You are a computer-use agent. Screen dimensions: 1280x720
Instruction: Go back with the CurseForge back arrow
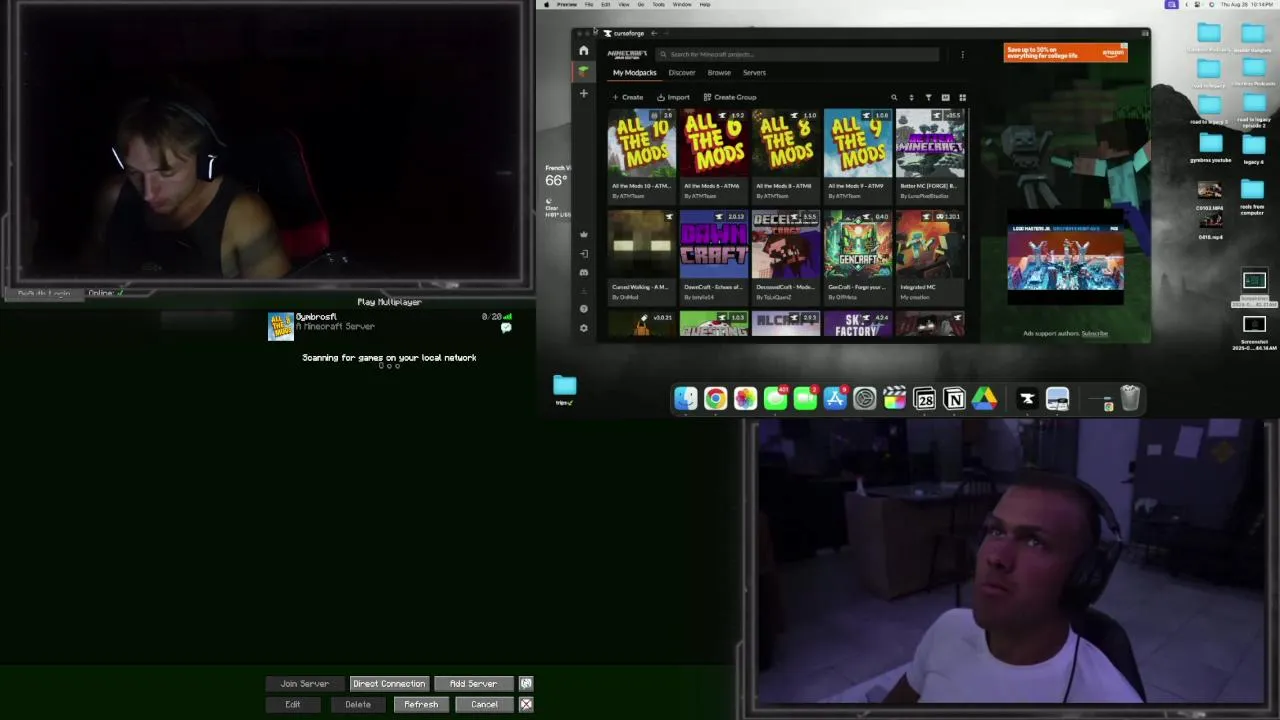pyautogui.click(x=654, y=33)
